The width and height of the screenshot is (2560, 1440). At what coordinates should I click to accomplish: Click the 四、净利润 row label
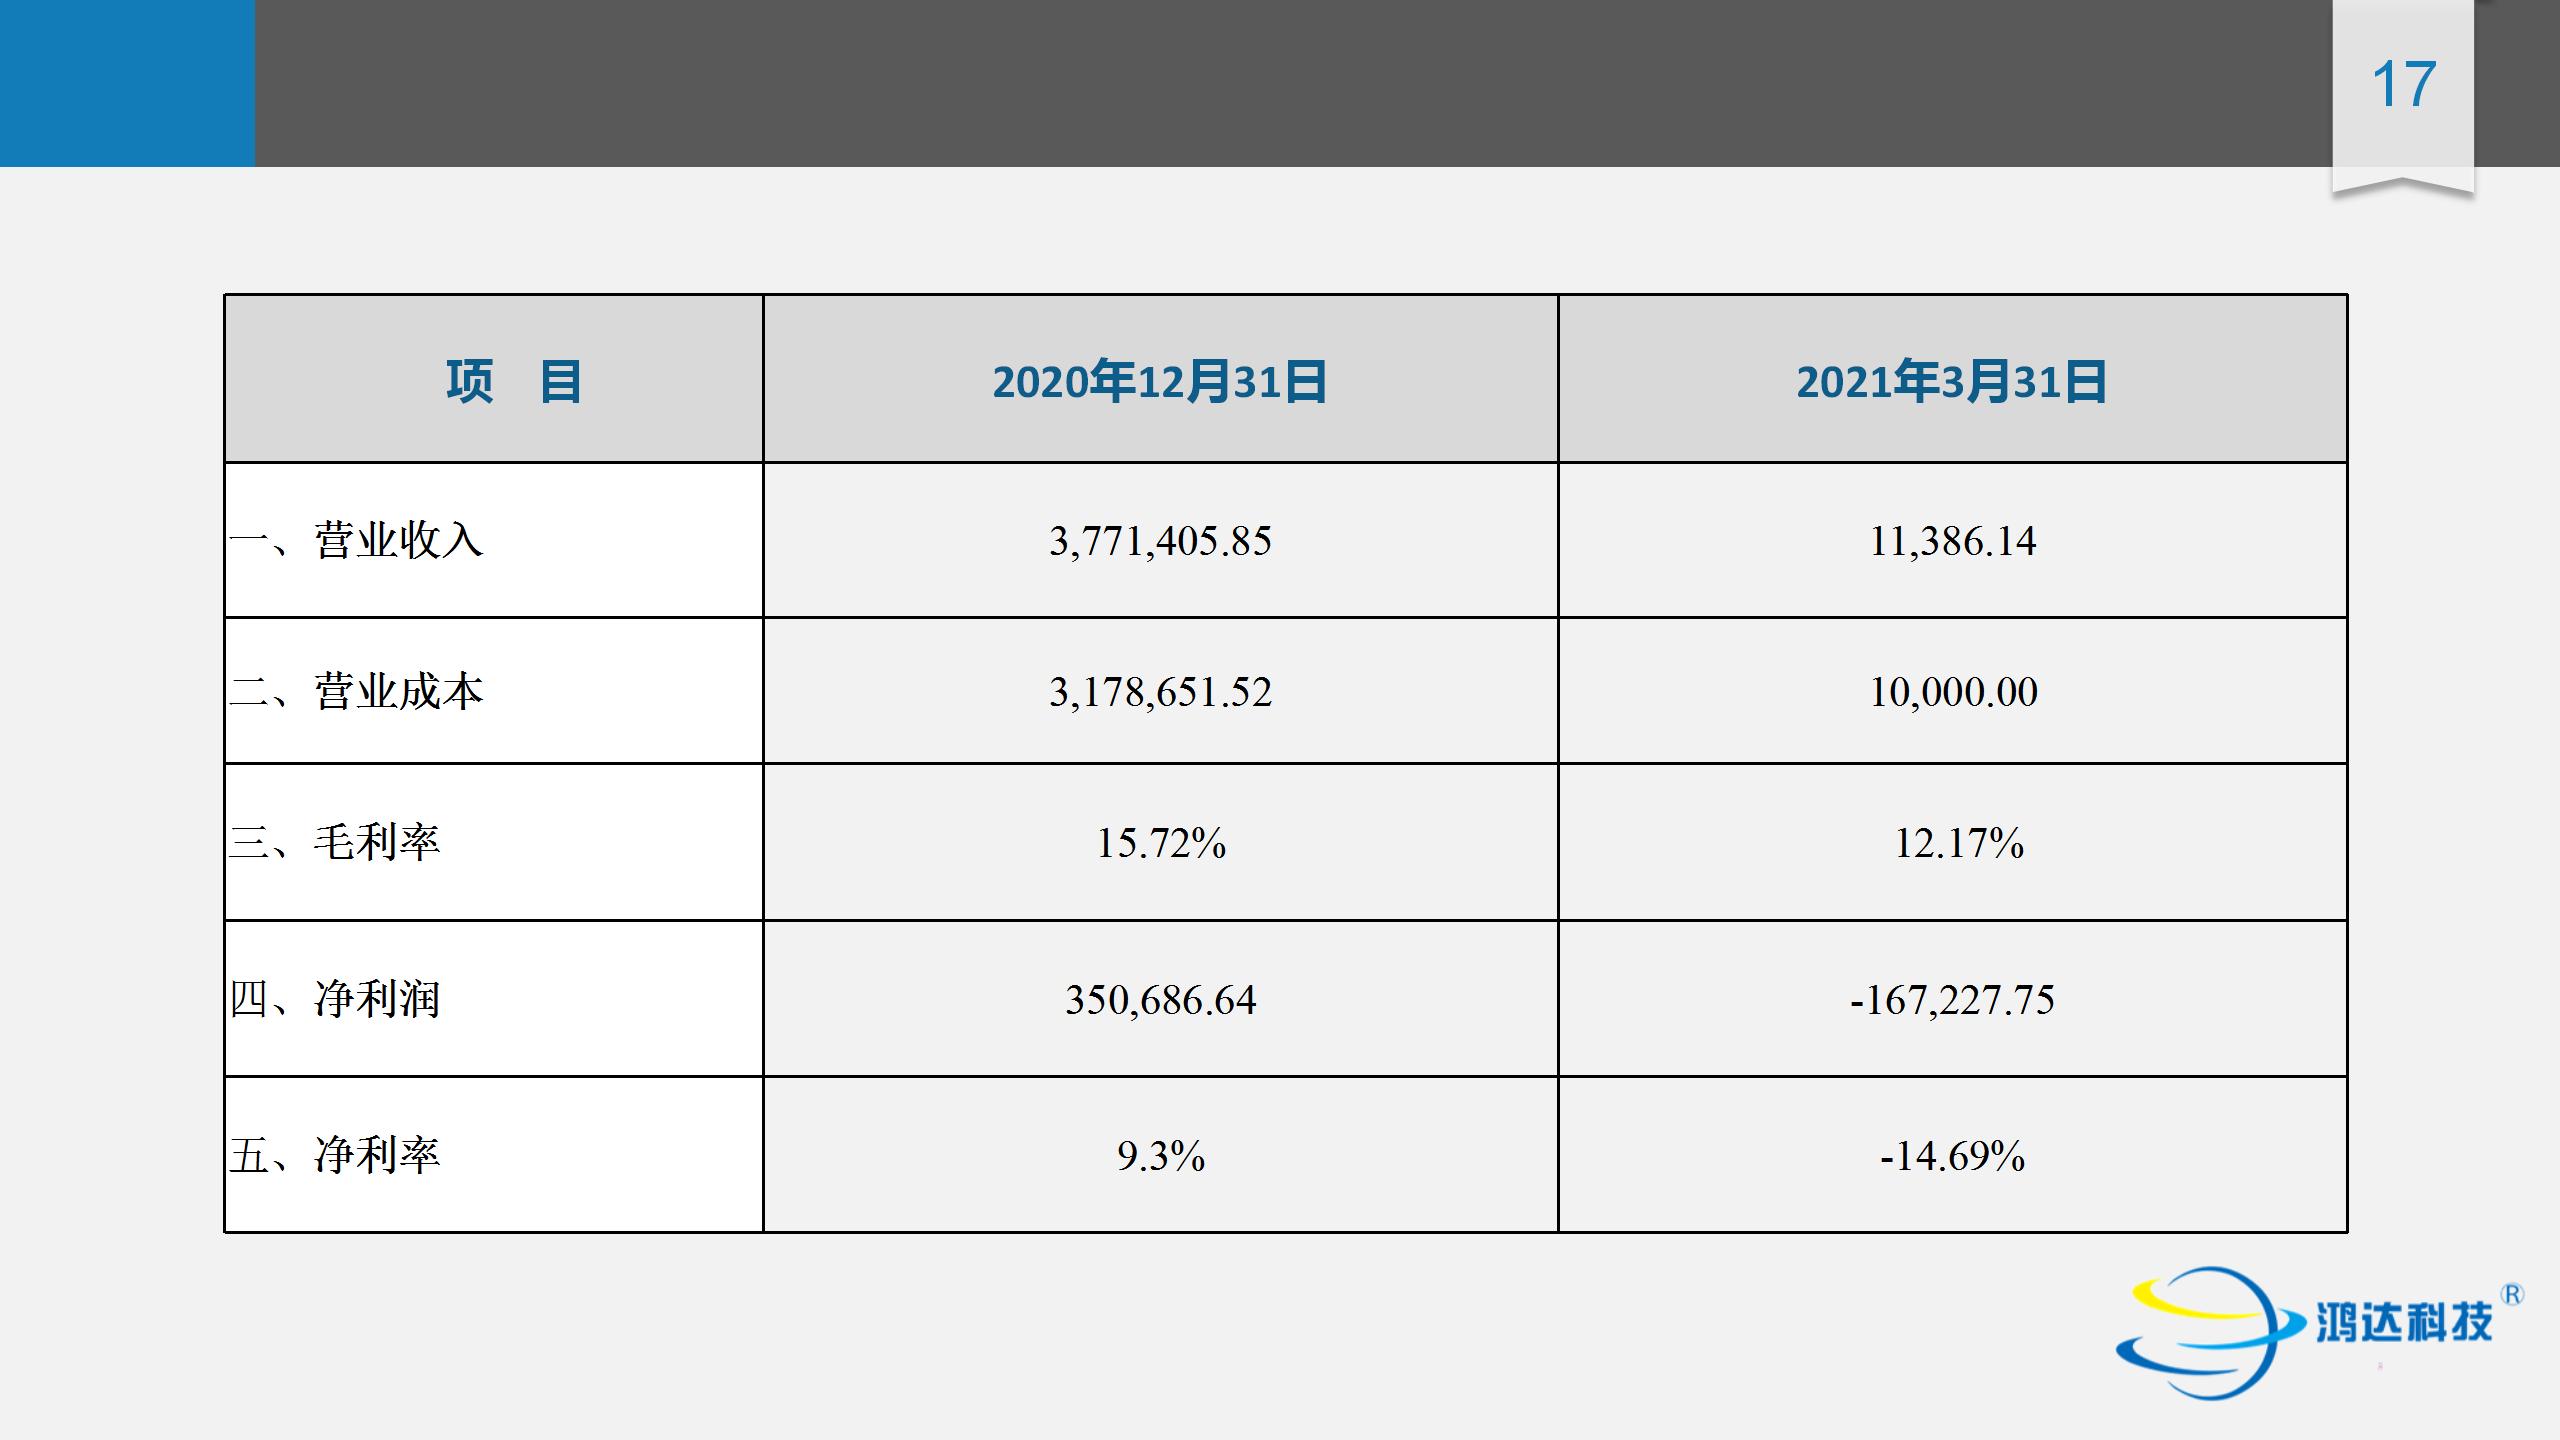click(x=335, y=999)
